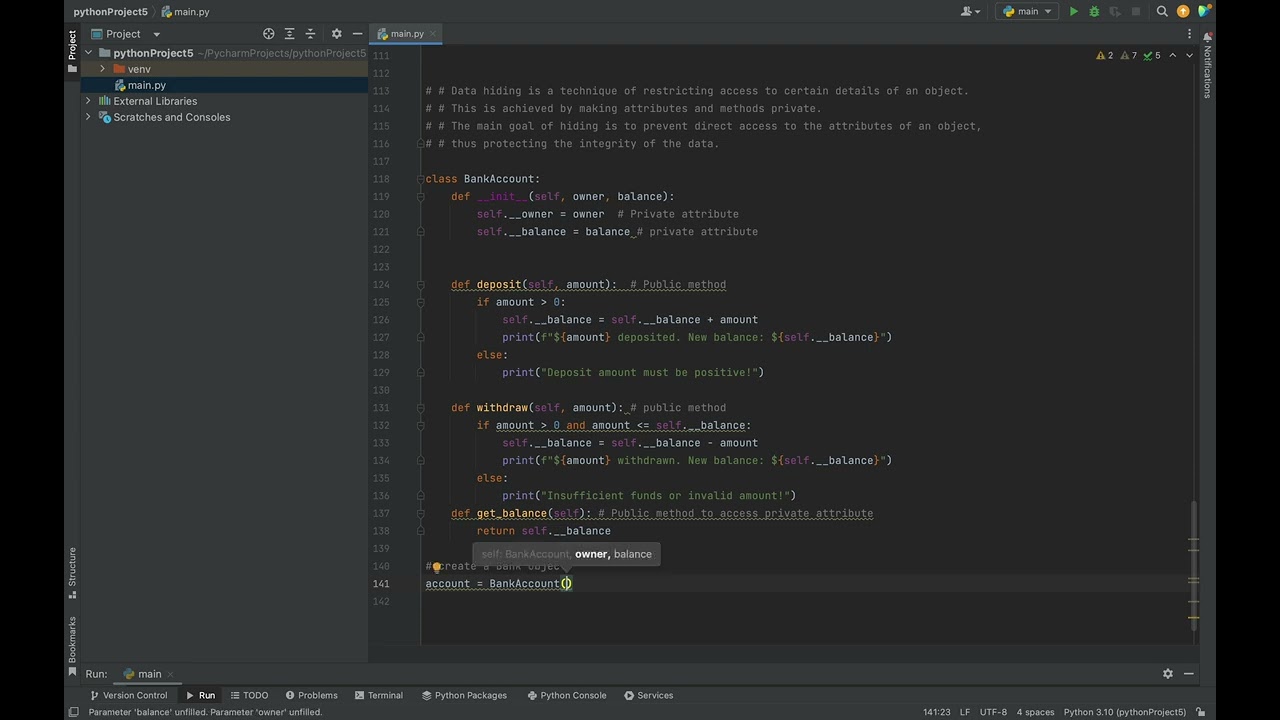Click the orange IDE update arrow icon
Image resolution: width=1280 pixels, height=720 pixels.
click(1183, 12)
